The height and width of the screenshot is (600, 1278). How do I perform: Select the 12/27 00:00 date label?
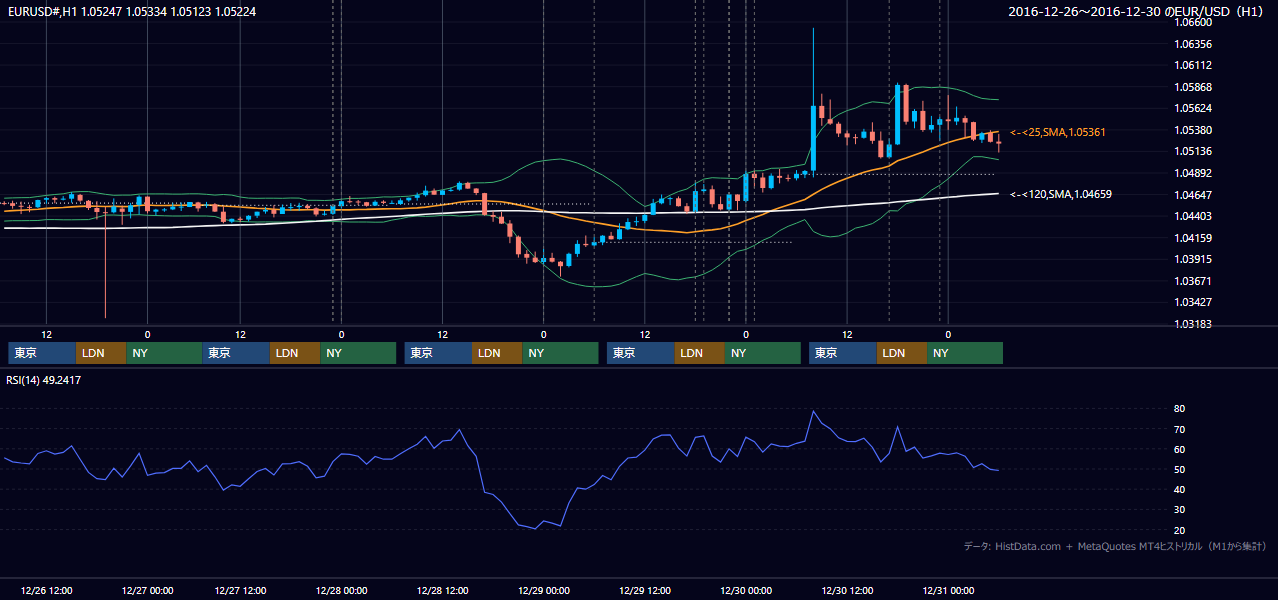pyautogui.click(x=147, y=590)
